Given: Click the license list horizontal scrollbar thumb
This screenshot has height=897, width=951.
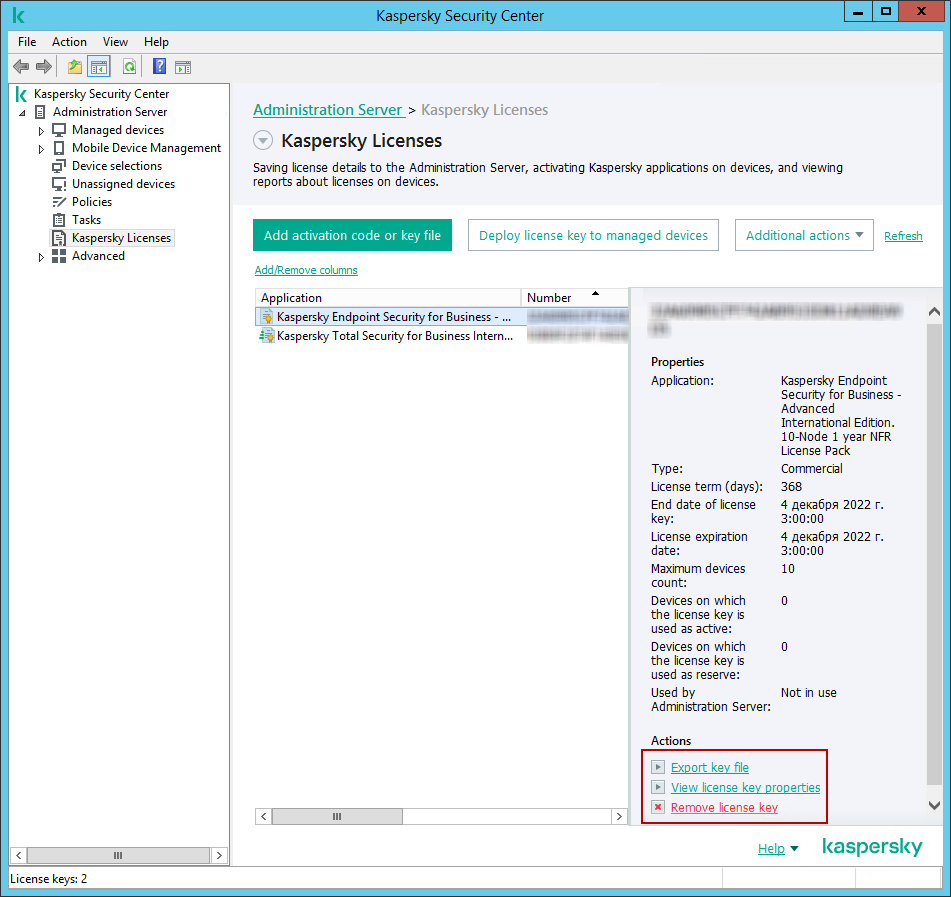Looking at the screenshot, I should pyautogui.click(x=337, y=817).
